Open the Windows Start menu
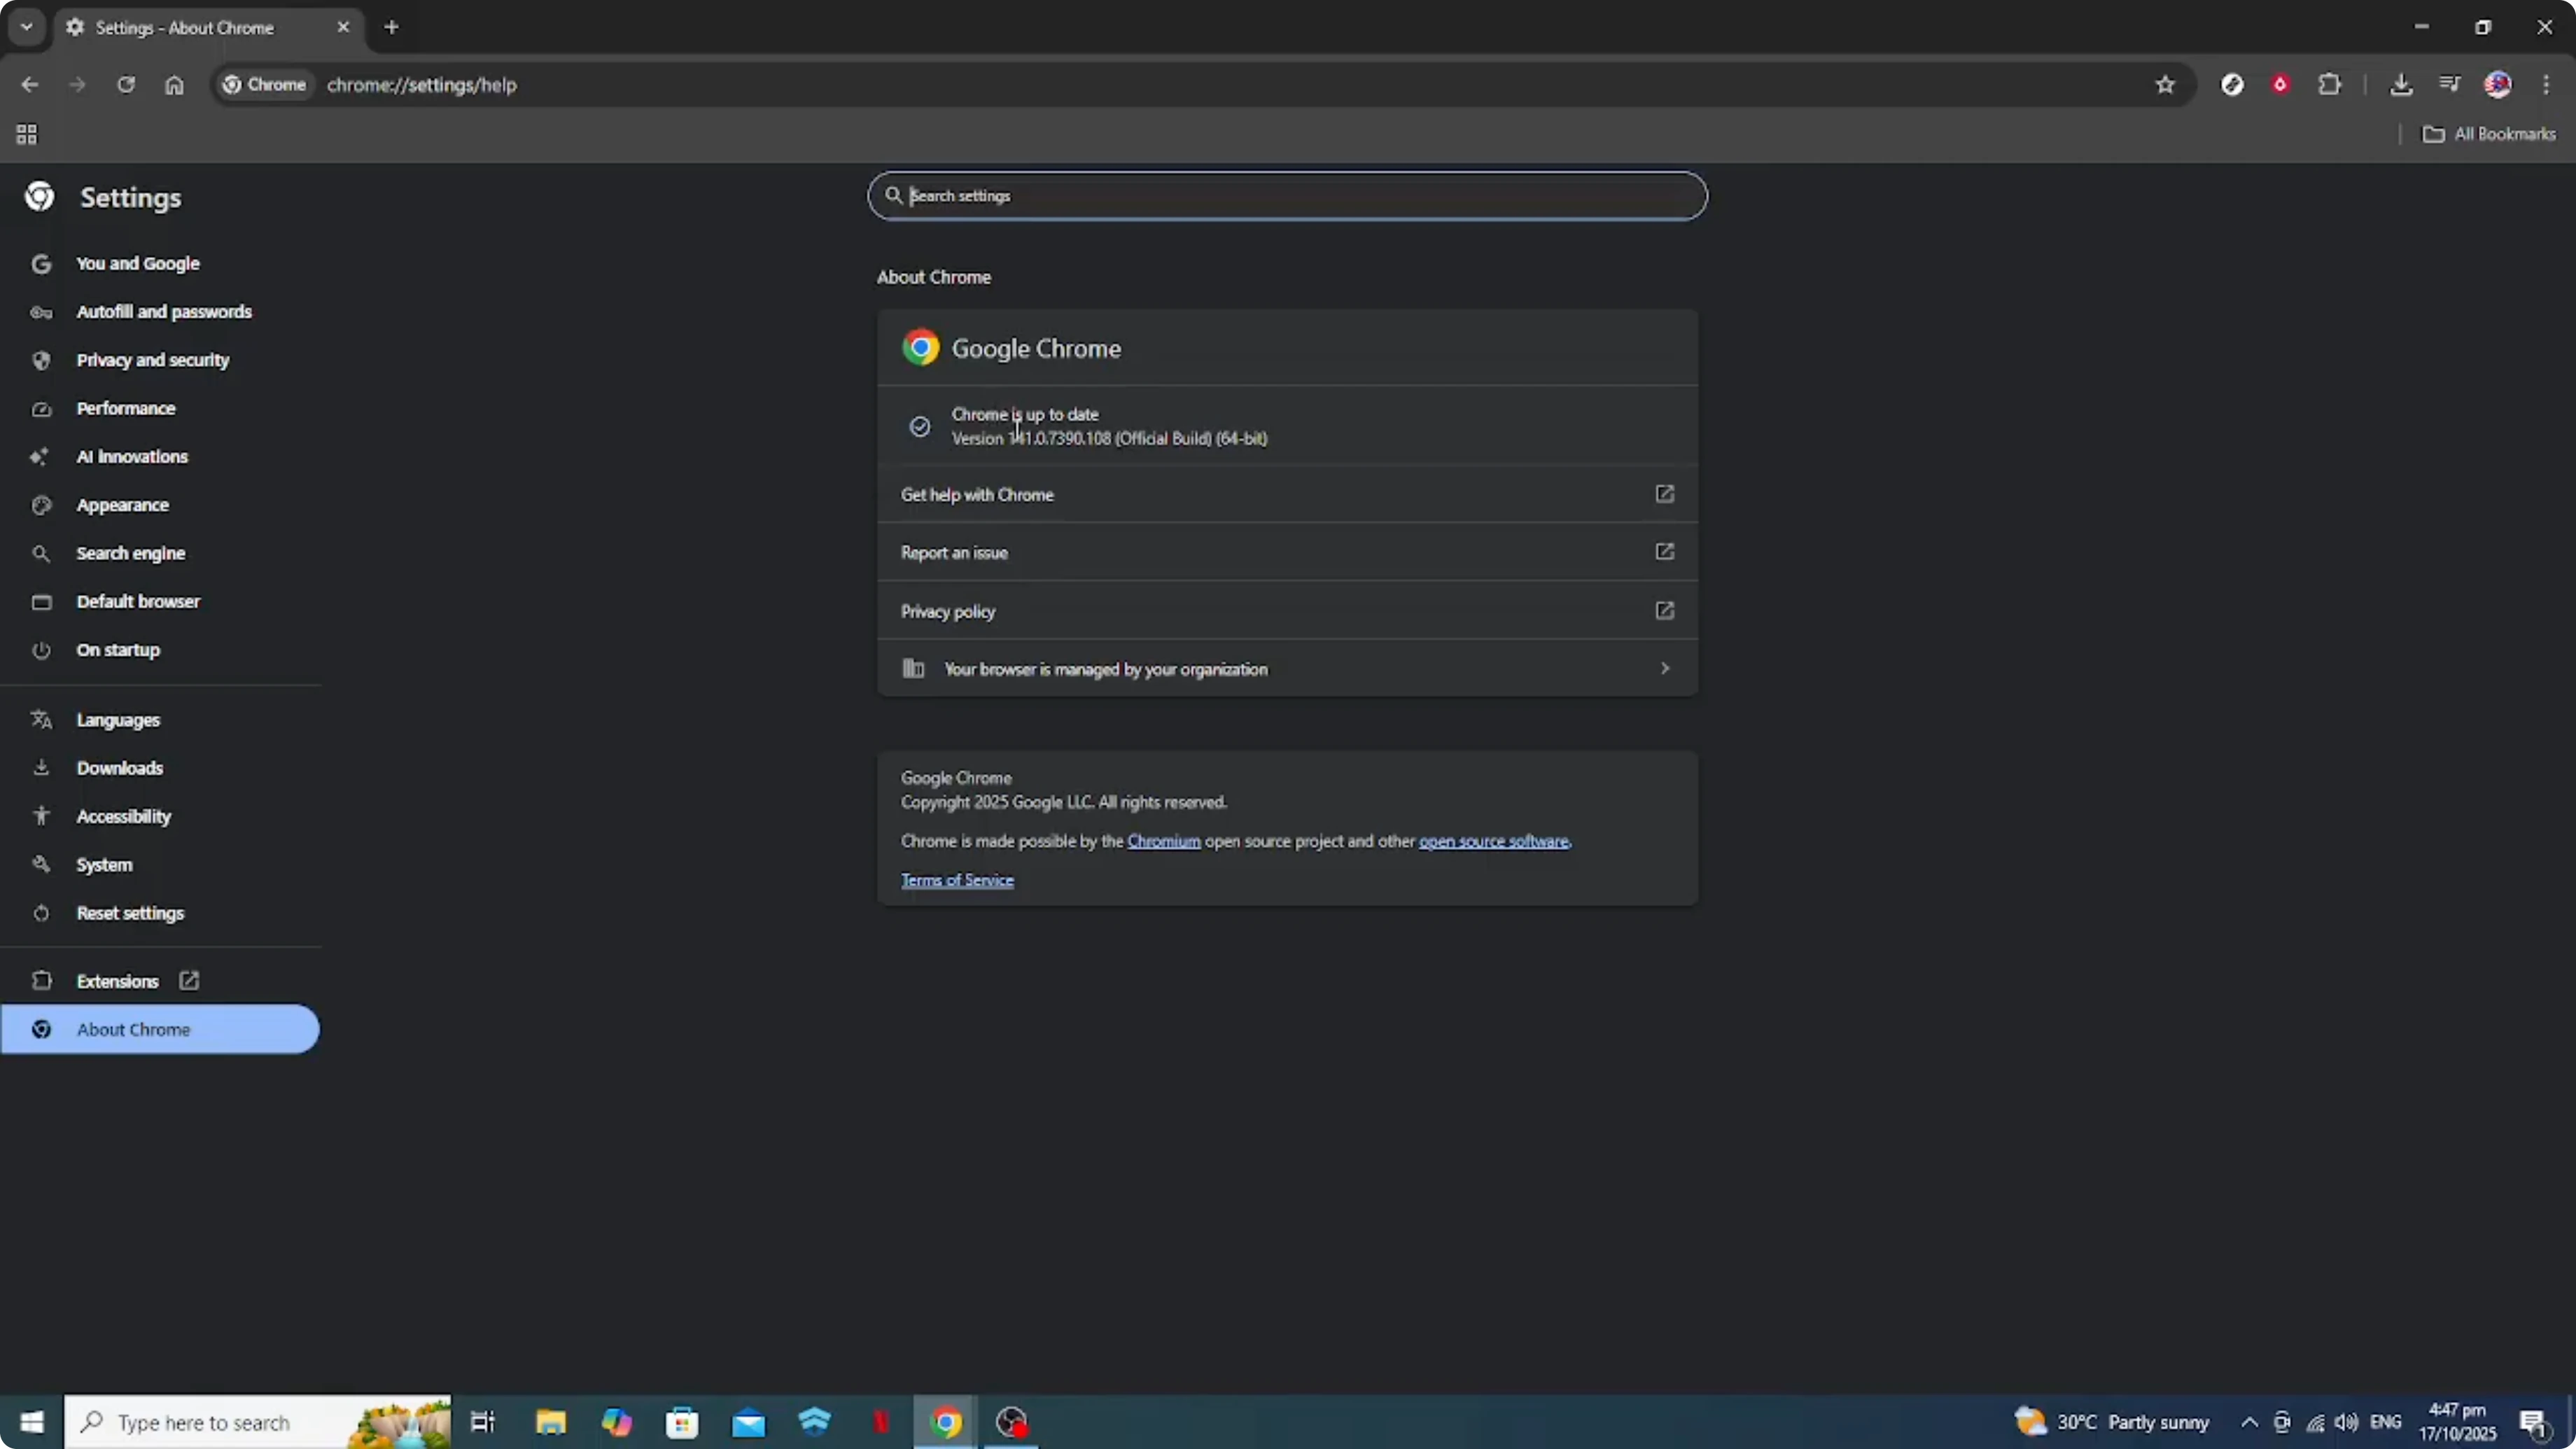Viewport: 2576px width, 1449px height. (32, 1422)
